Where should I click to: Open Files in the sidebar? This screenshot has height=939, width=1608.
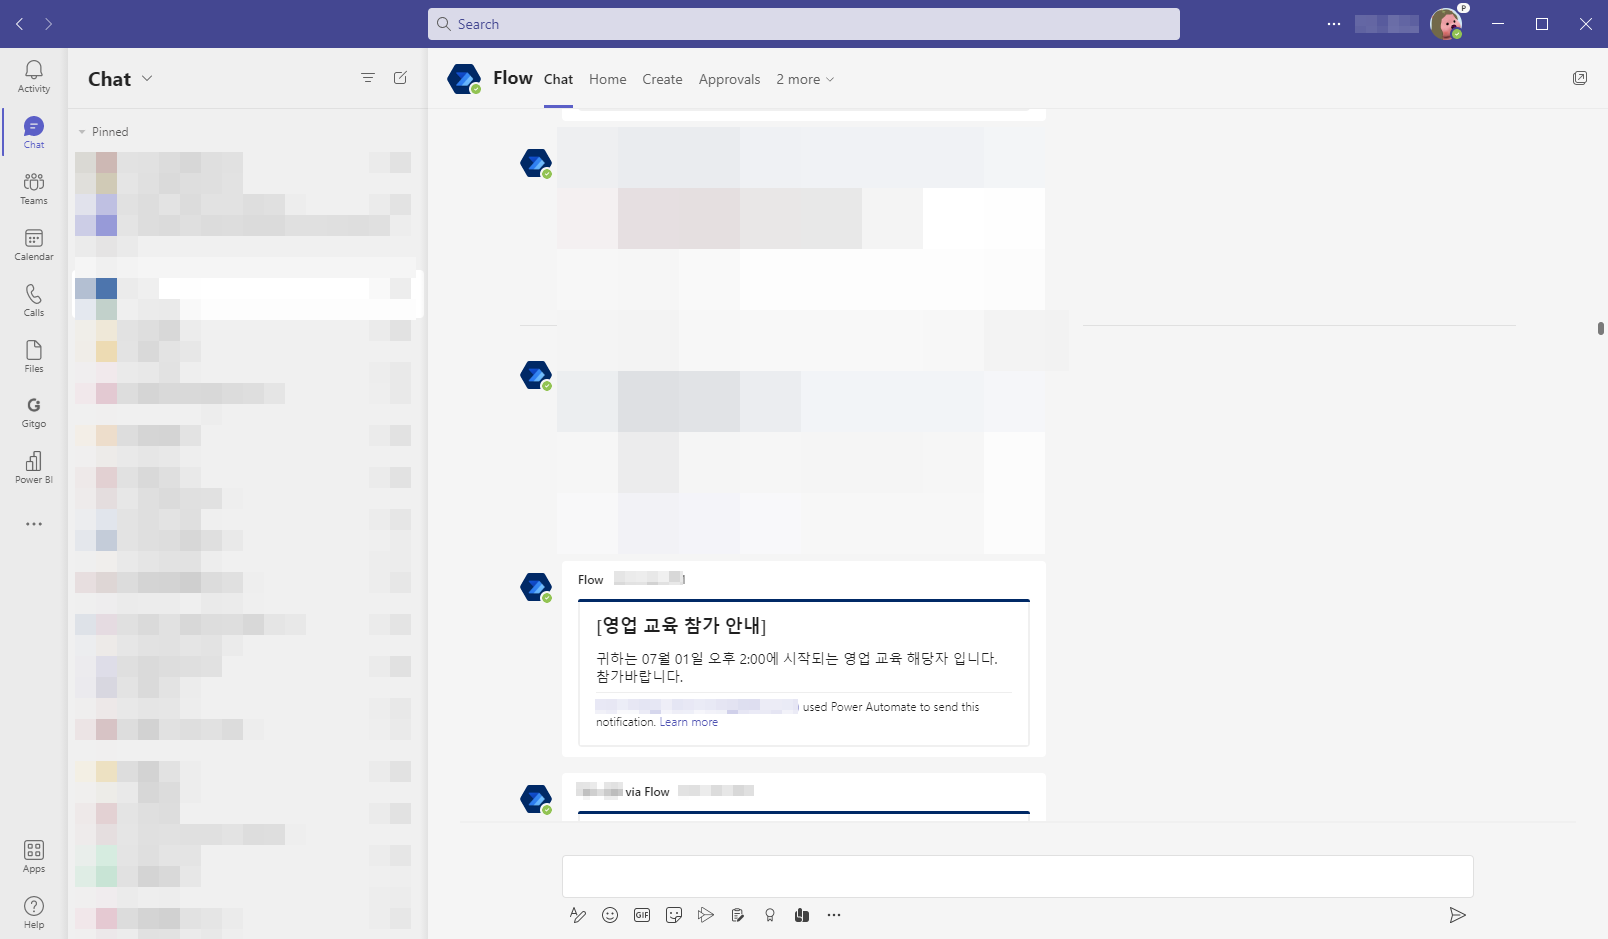click(x=34, y=356)
